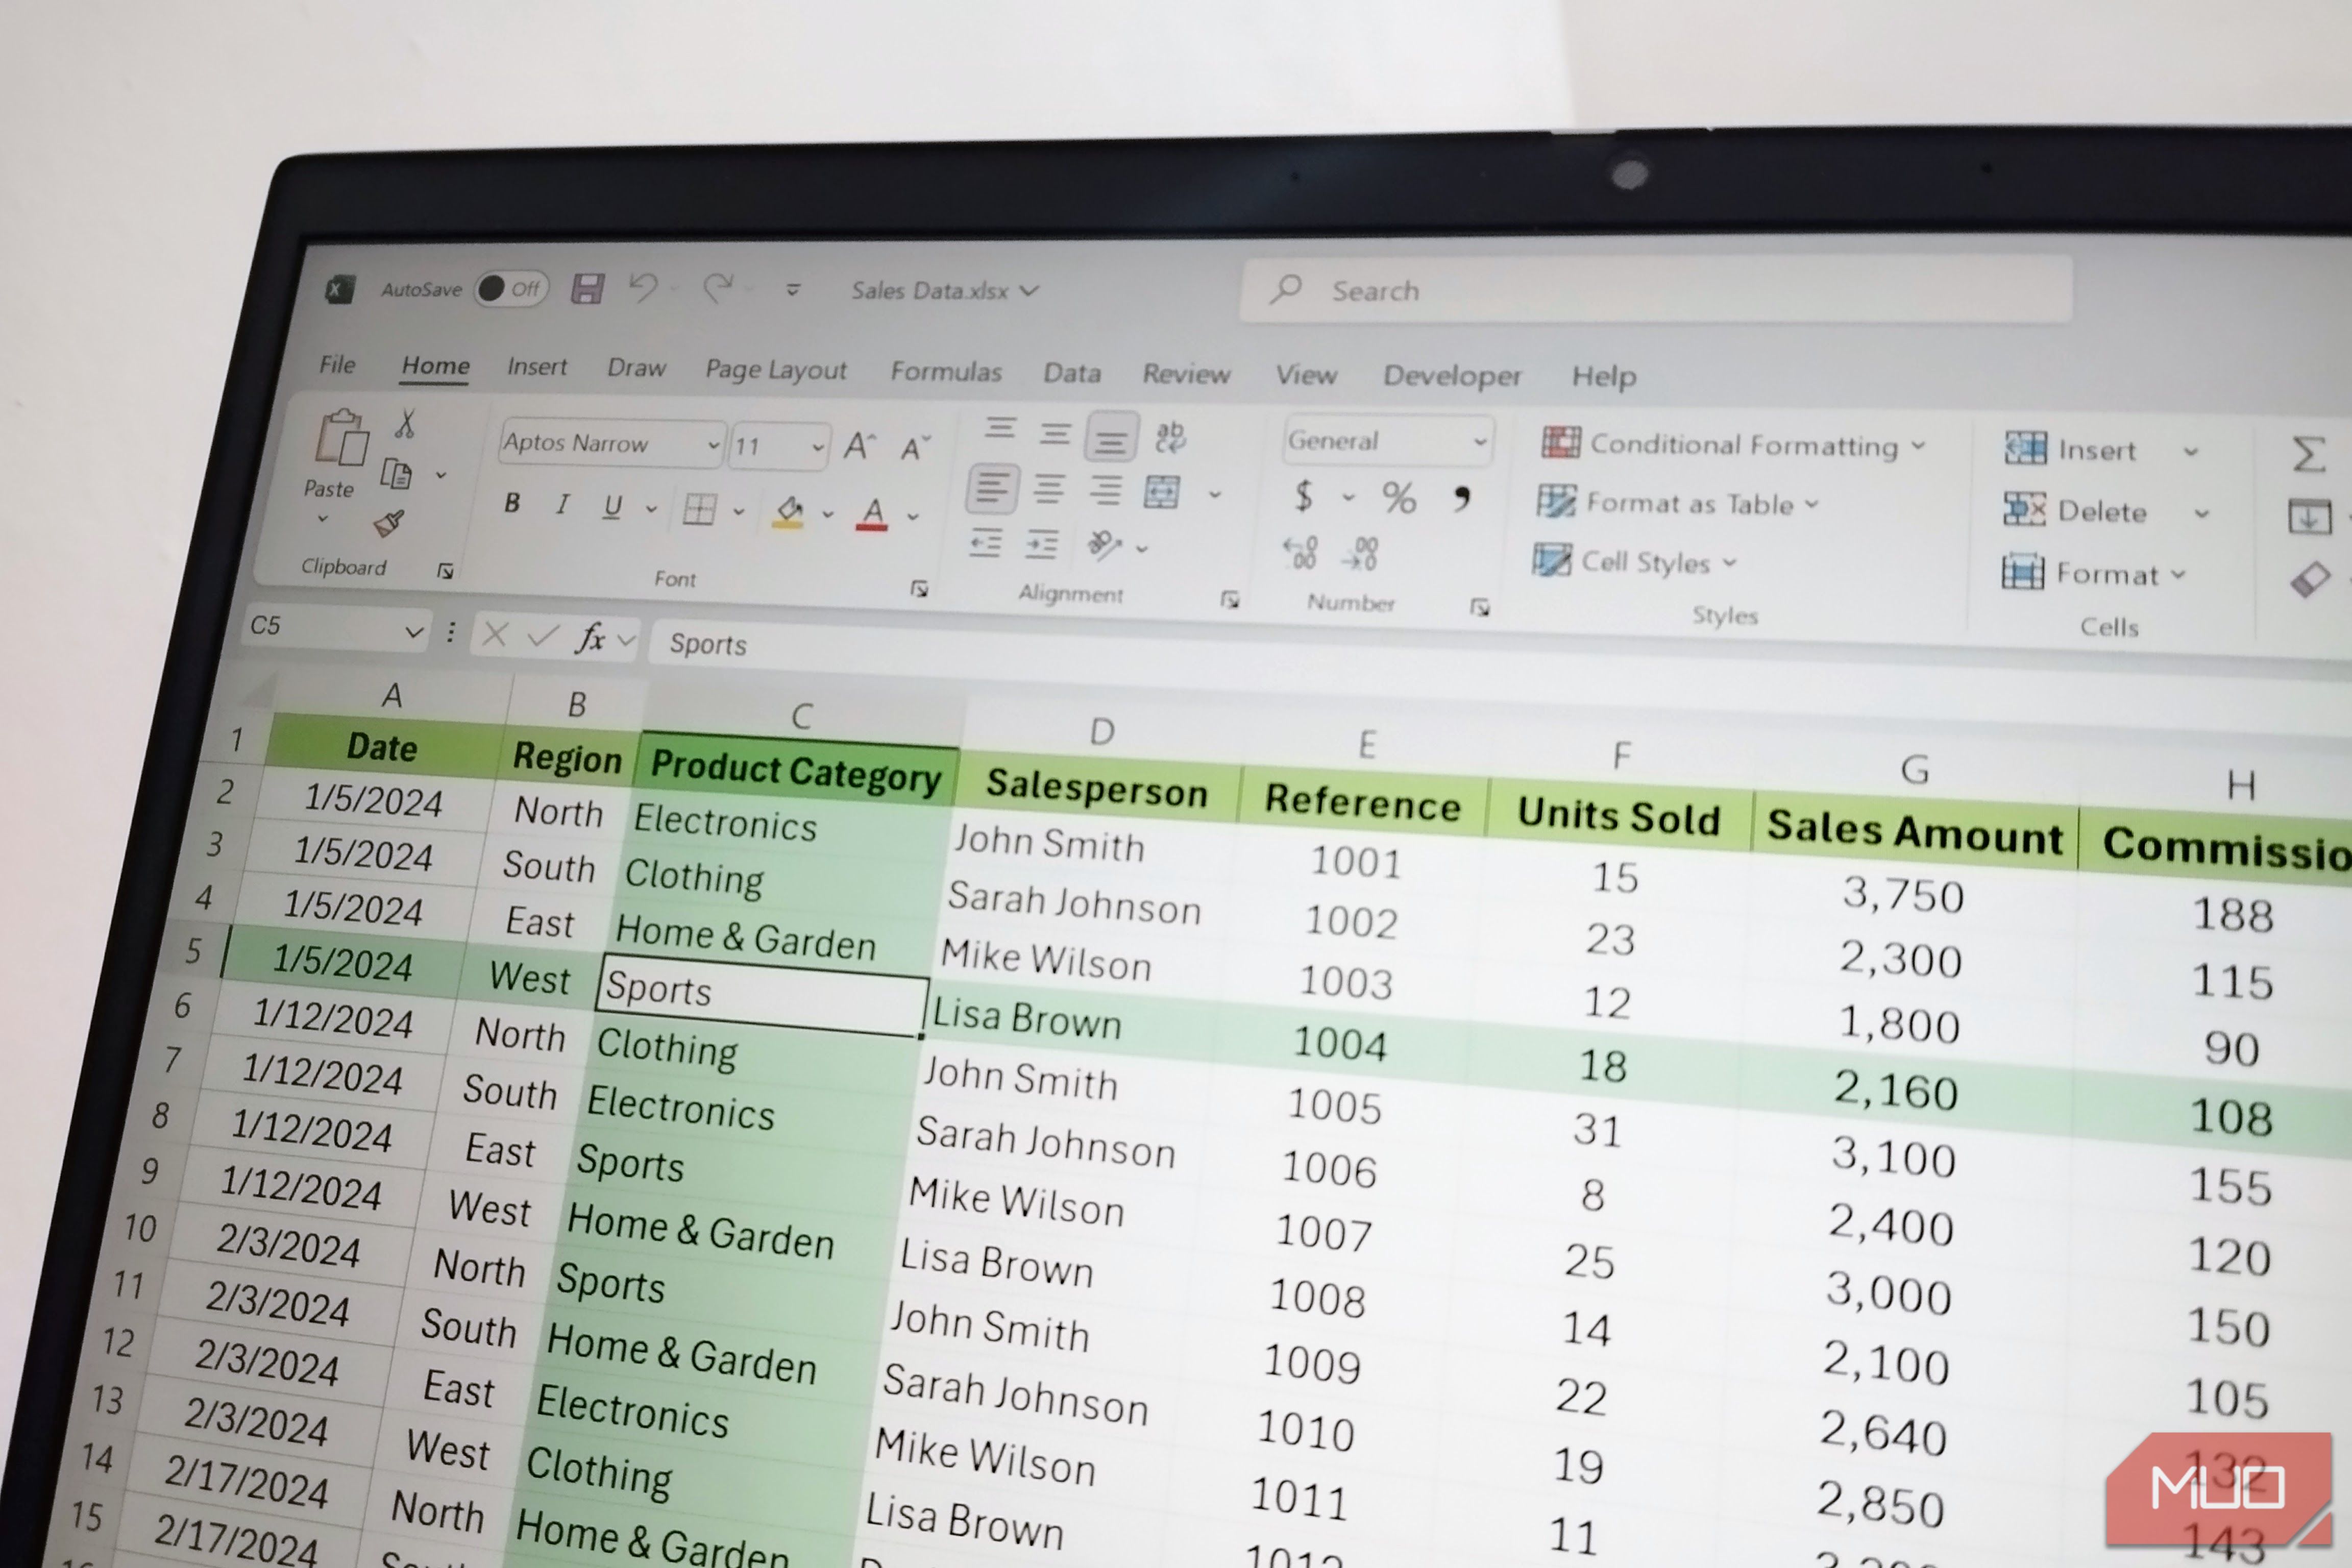Toggle italic formatting

click(562, 505)
